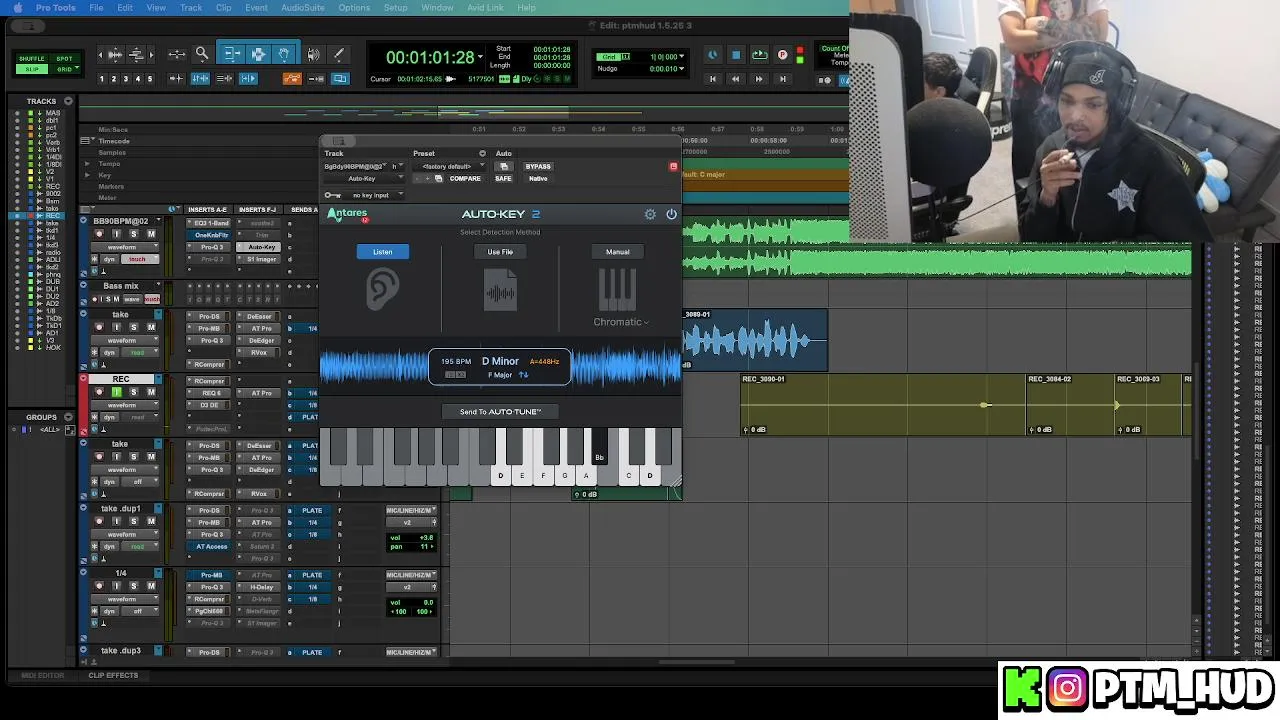Open the Track menu
The height and width of the screenshot is (720, 1280).
(191, 7)
